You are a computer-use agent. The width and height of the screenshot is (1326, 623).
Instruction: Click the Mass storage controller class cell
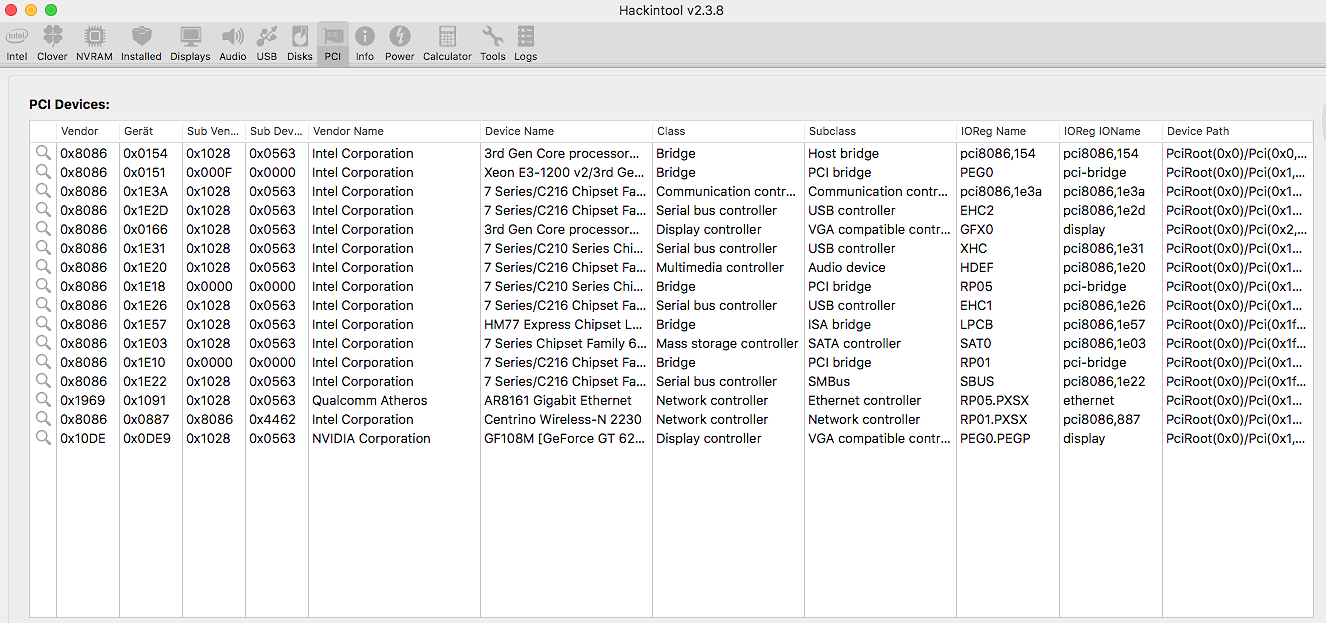click(727, 343)
